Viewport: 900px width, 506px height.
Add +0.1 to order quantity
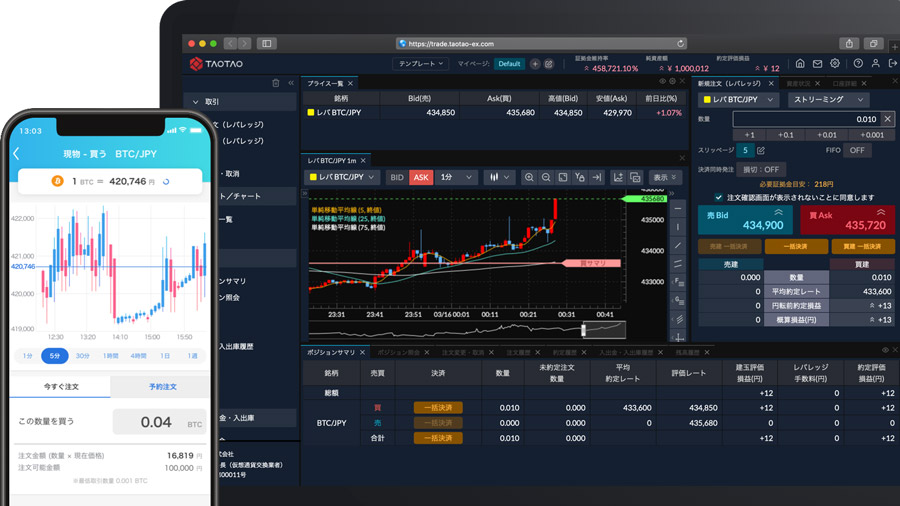tap(785, 135)
